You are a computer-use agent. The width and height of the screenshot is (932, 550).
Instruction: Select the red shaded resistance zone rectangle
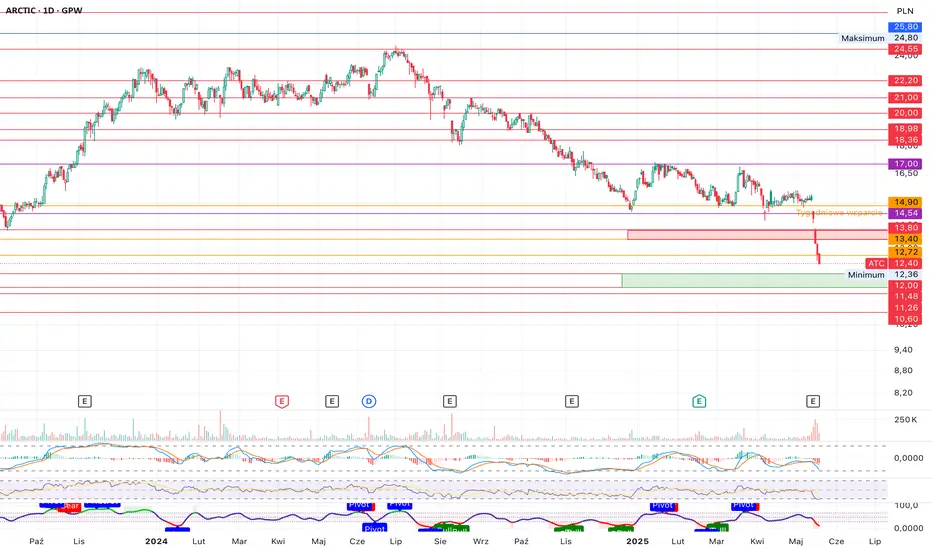757,235
